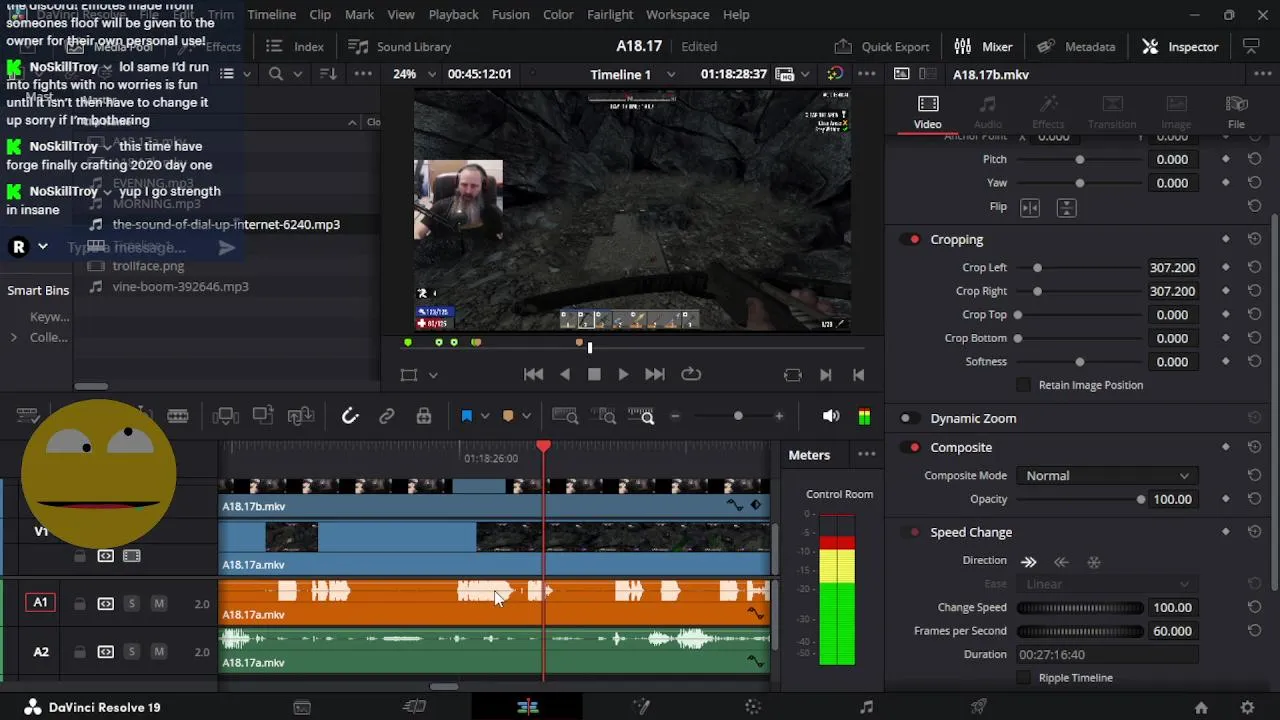Click the replace clip icon
Screen dimensions: 1280x720
[x=301, y=416]
